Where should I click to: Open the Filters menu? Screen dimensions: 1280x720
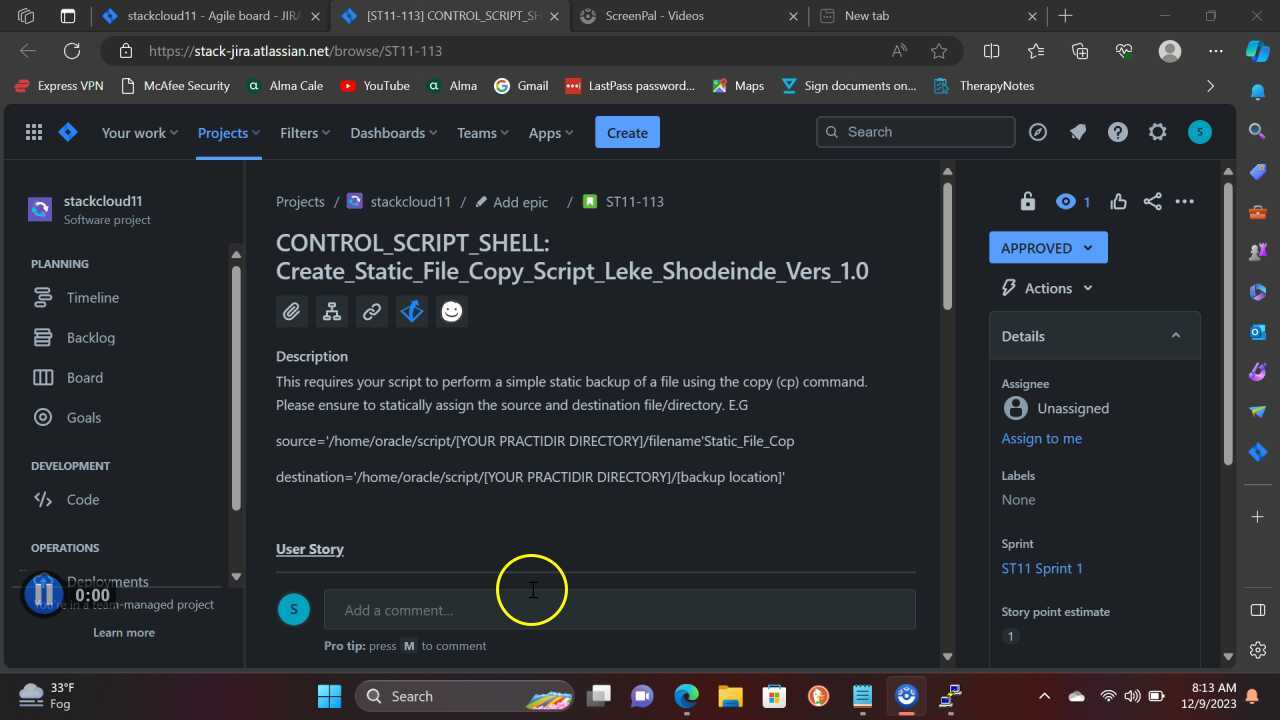[x=304, y=132]
